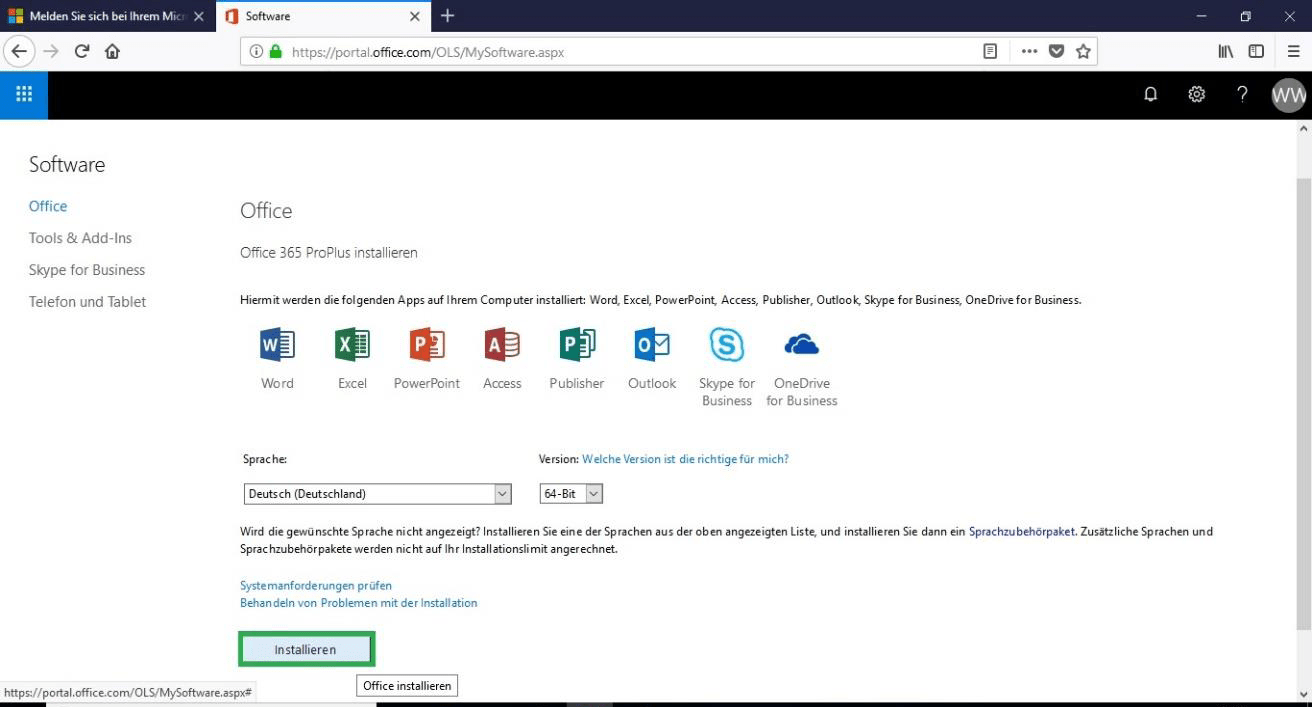This screenshot has width=1312, height=707.
Task: Click the Installieren button
Action: click(306, 650)
